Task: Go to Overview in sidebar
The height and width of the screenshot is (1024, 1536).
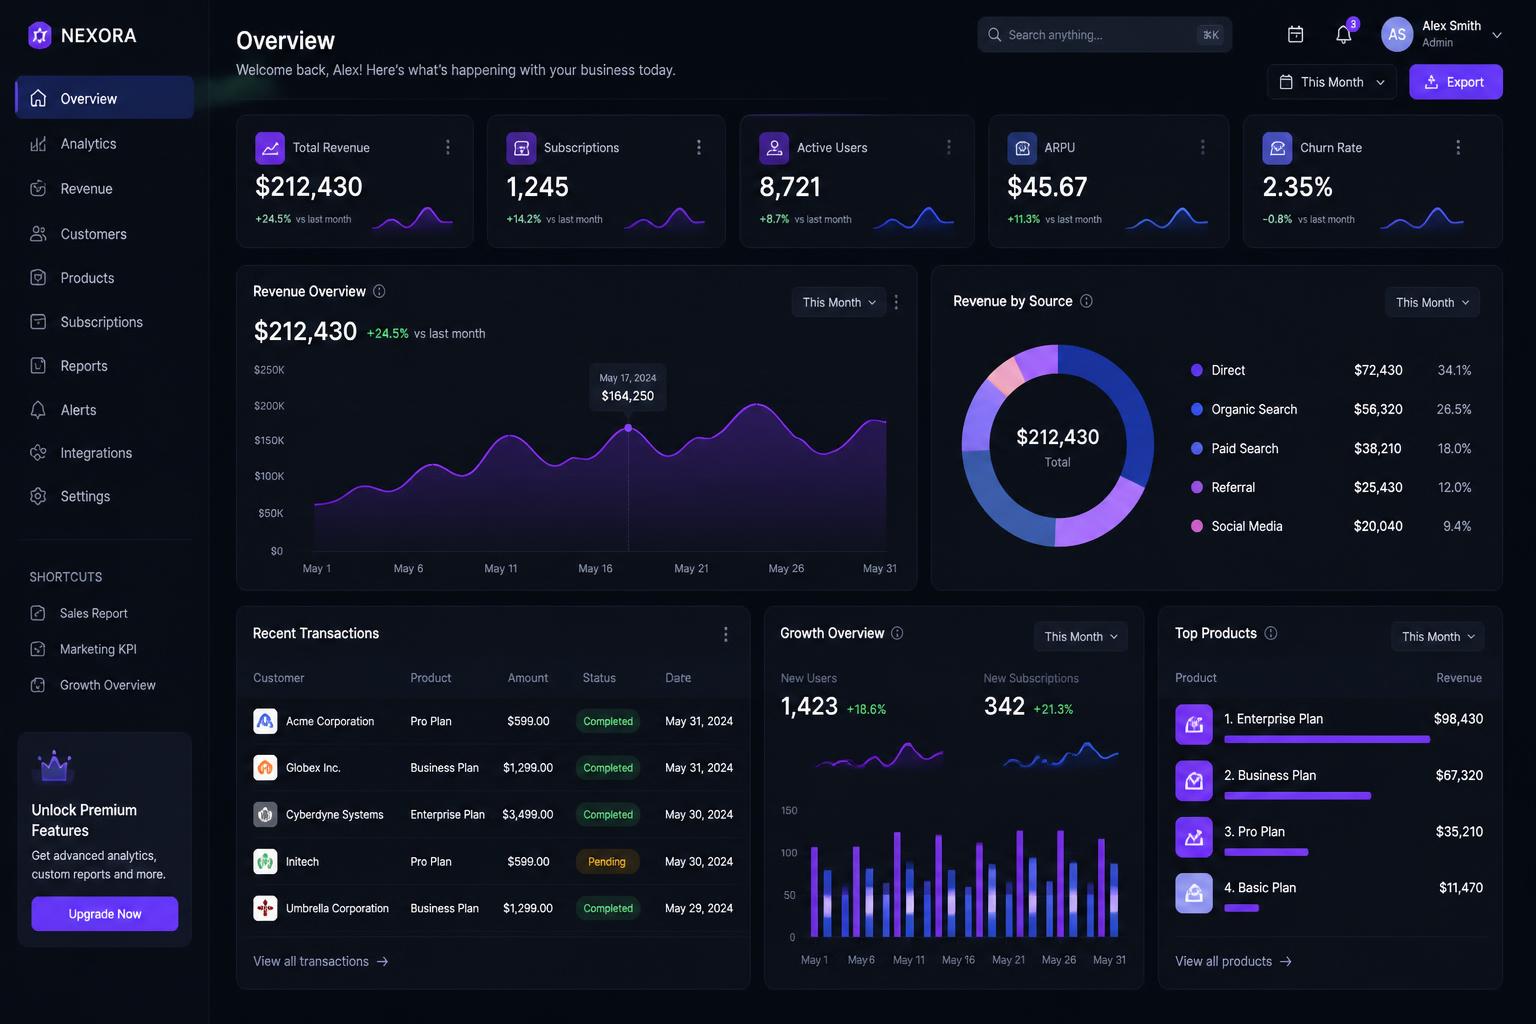Action: 105,98
